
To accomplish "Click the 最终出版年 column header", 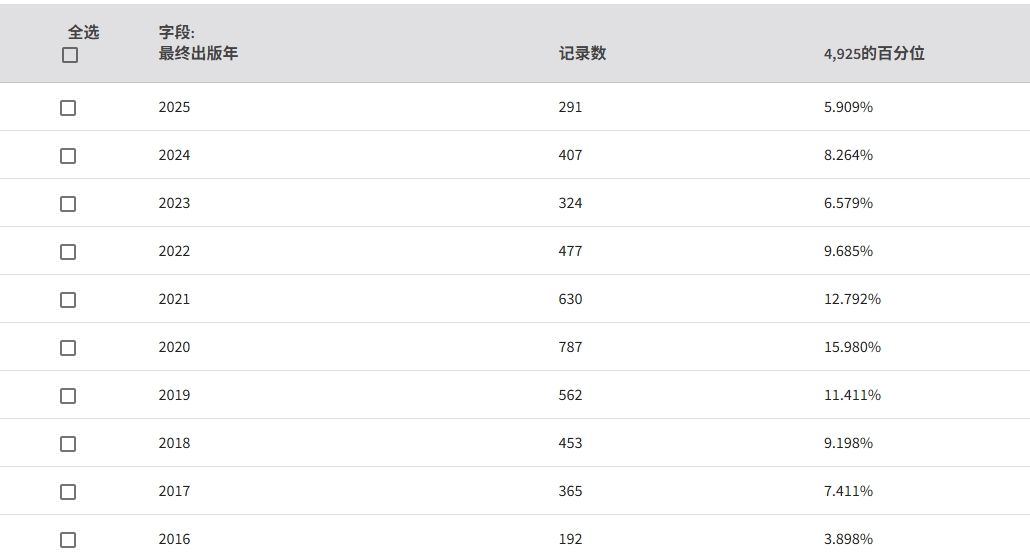I will point(198,54).
